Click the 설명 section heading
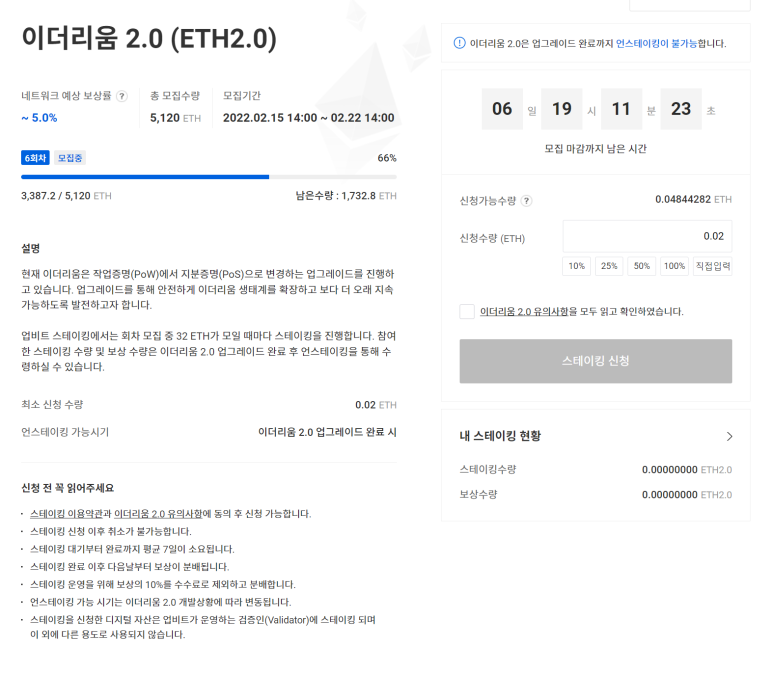 (31, 248)
